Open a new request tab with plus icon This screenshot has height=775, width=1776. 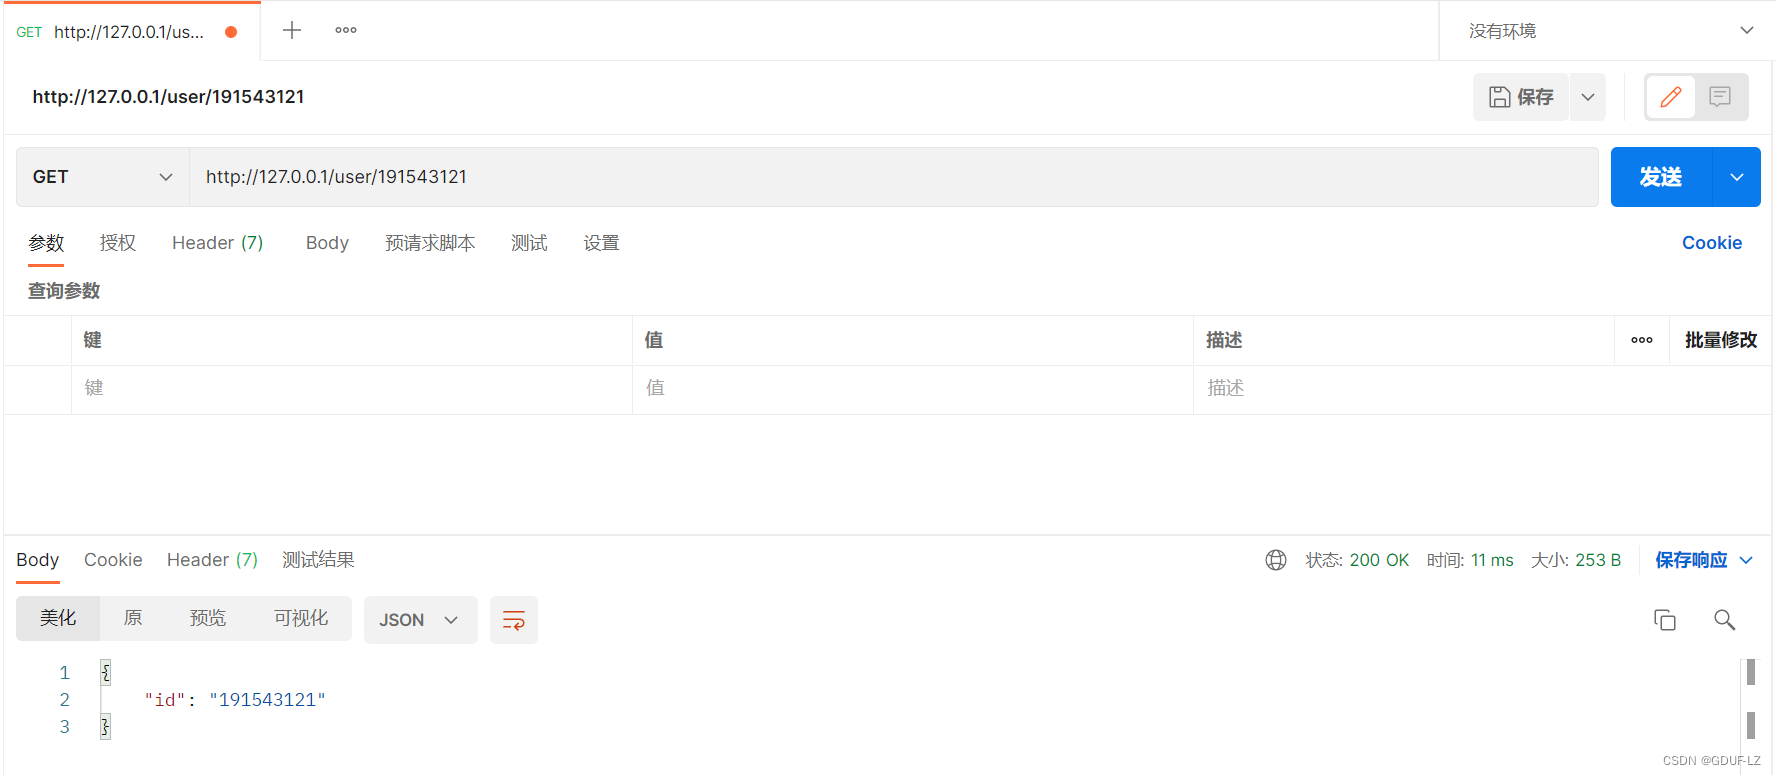[x=292, y=30]
